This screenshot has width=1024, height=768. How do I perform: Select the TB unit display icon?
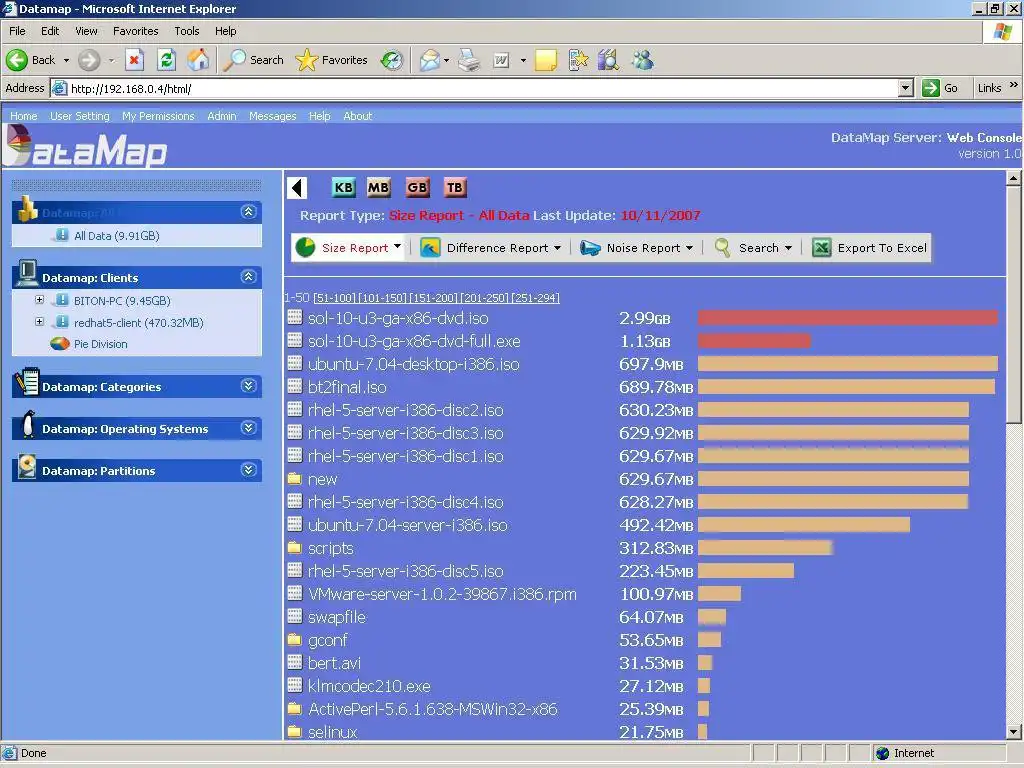point(455,187)
